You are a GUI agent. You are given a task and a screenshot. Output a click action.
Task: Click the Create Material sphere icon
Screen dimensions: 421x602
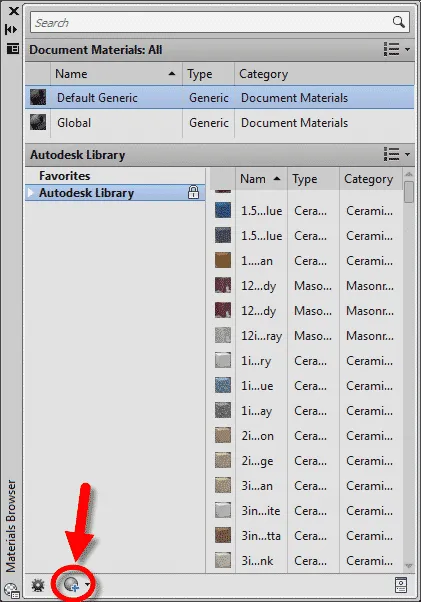click(71, 585)
